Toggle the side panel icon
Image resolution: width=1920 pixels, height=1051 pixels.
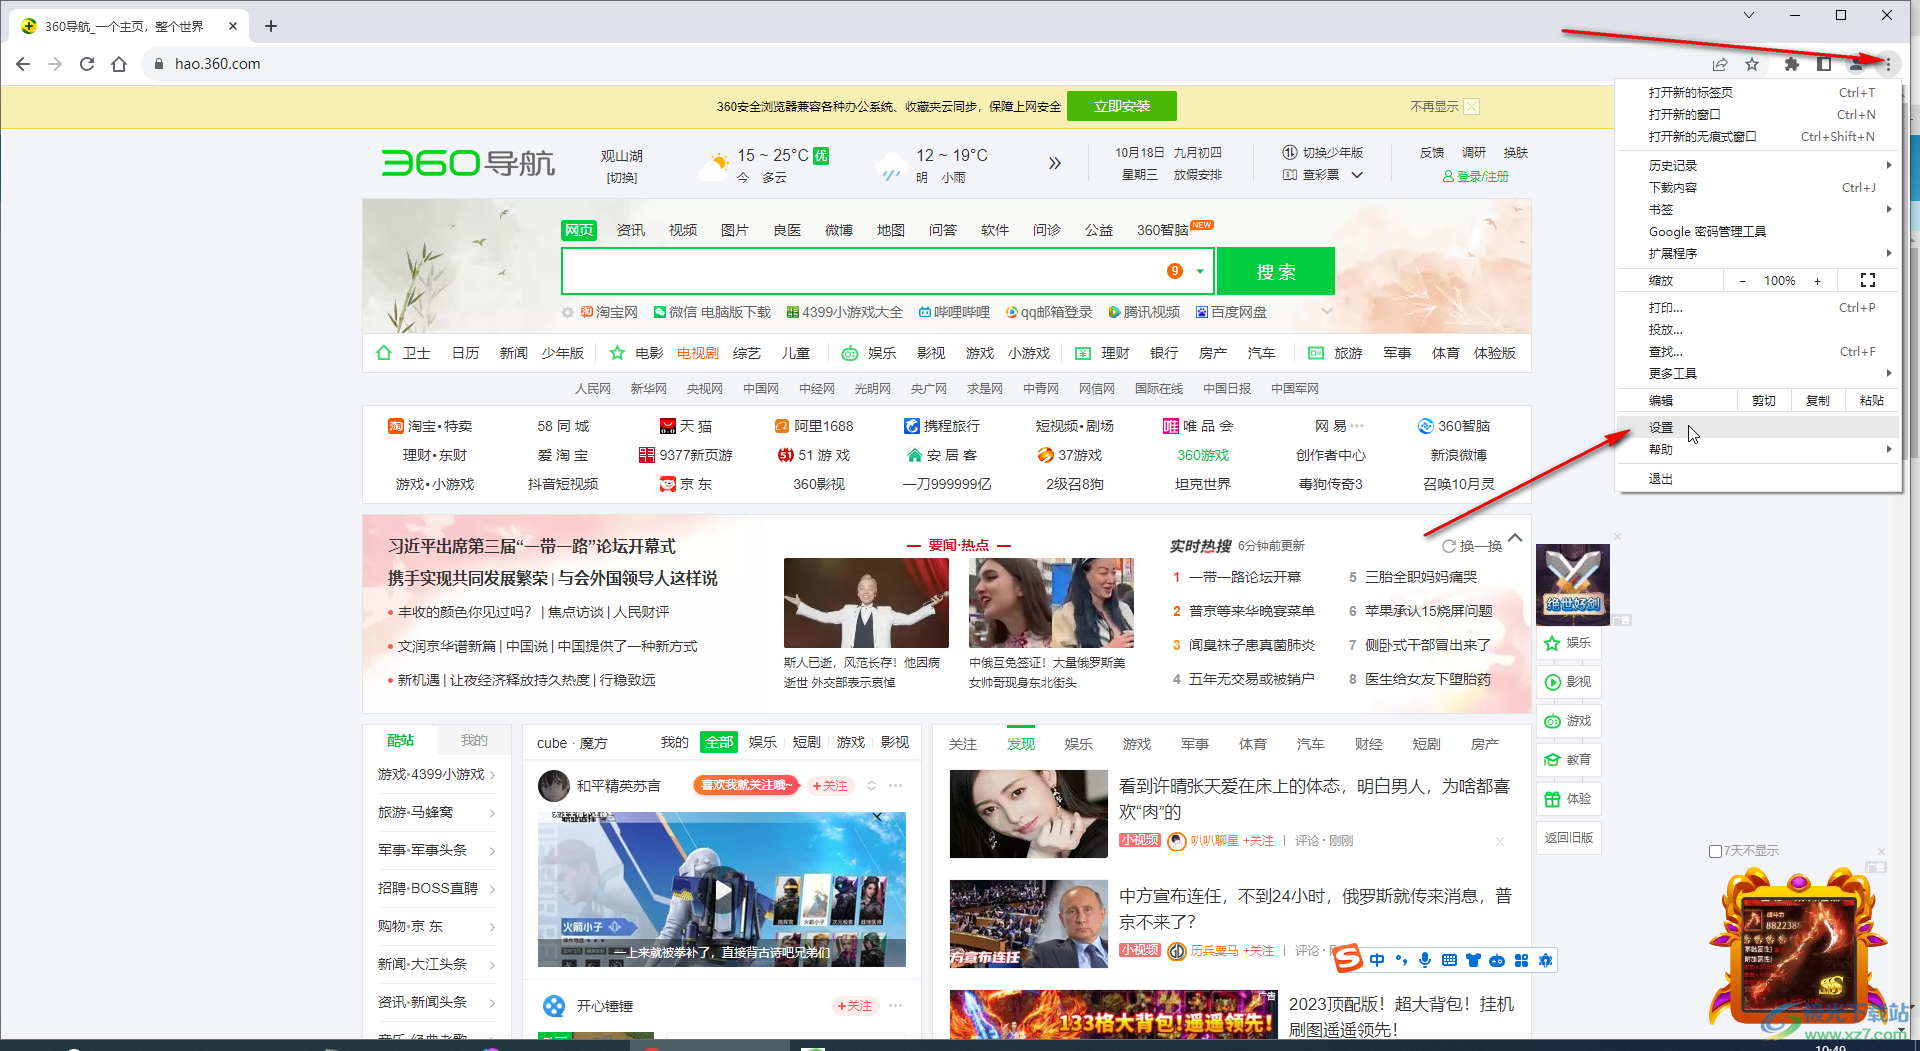tap(1824, 64)
